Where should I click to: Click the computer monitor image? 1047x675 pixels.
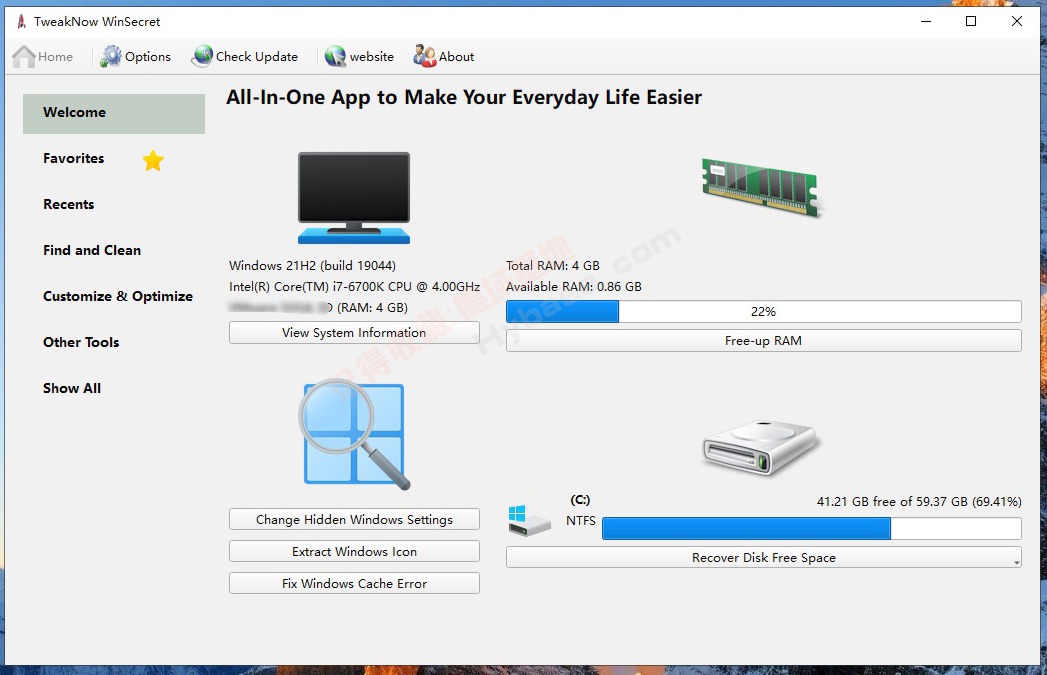(x=354, y=198)
